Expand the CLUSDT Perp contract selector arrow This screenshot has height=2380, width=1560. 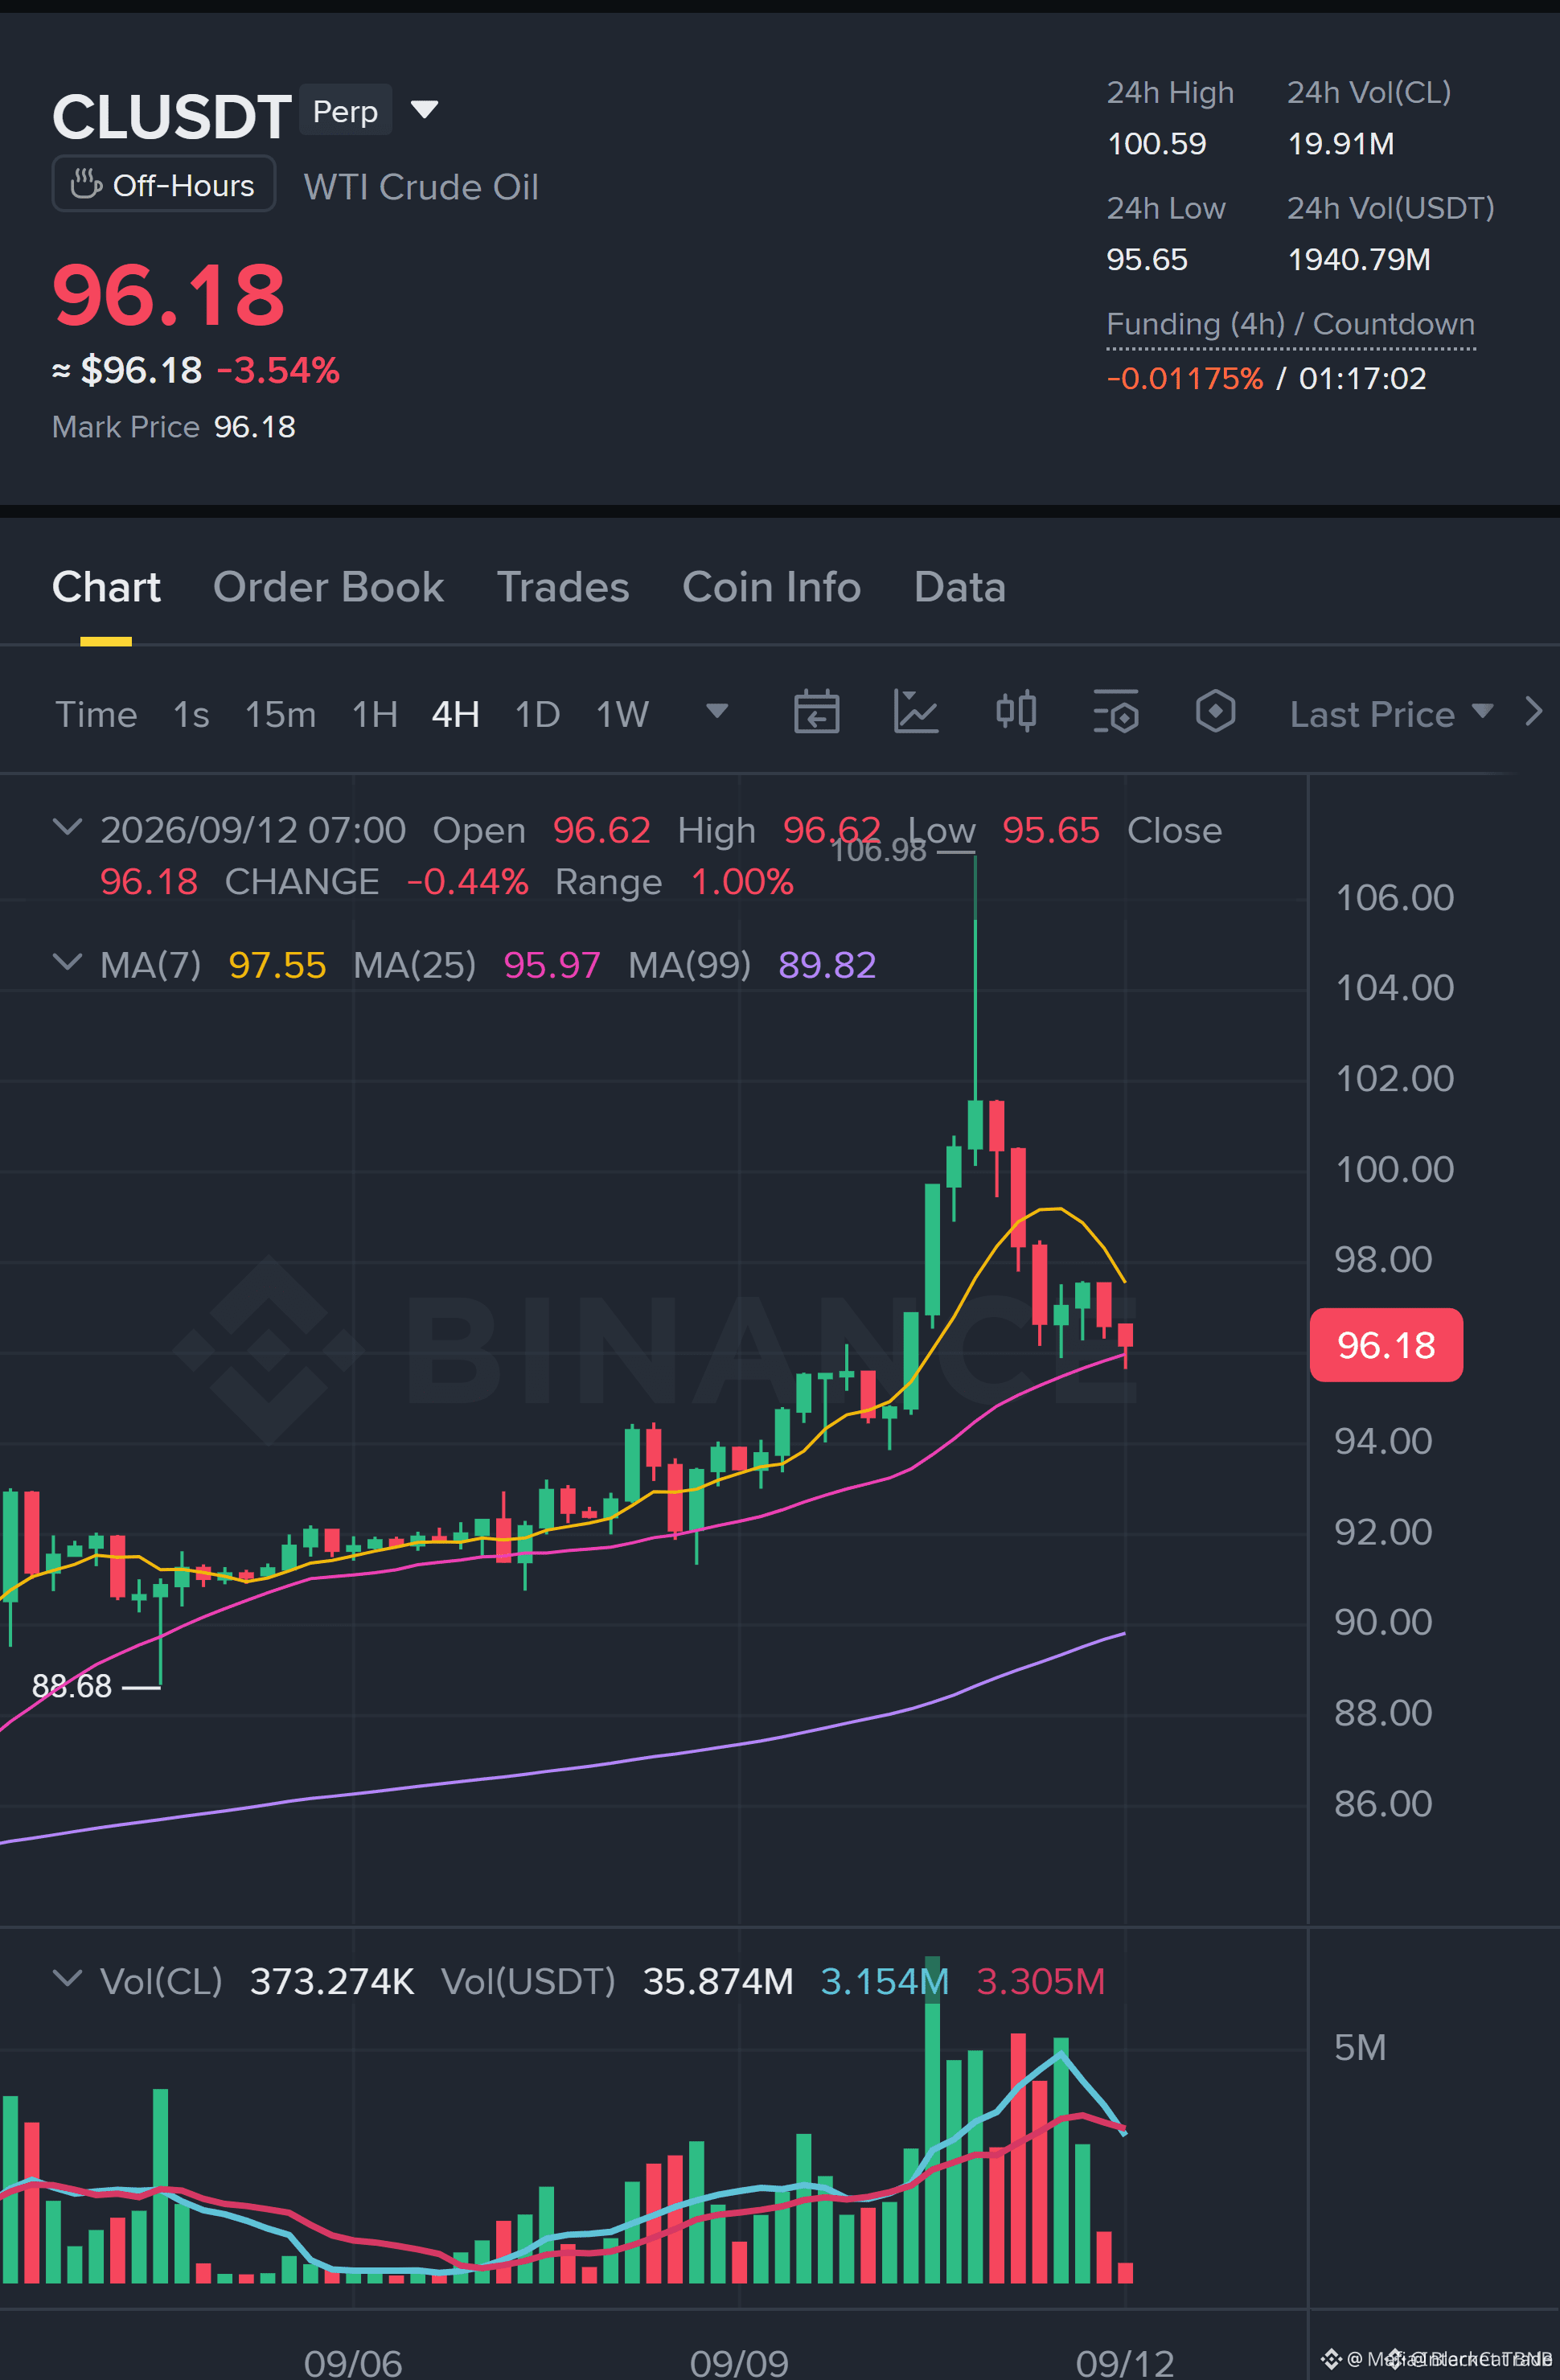[425, 110]
